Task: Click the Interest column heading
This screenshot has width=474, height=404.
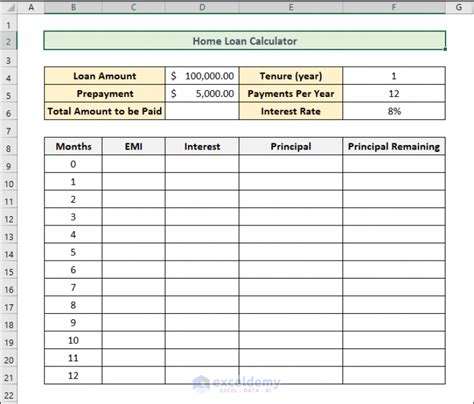Action: click(202, 146)
